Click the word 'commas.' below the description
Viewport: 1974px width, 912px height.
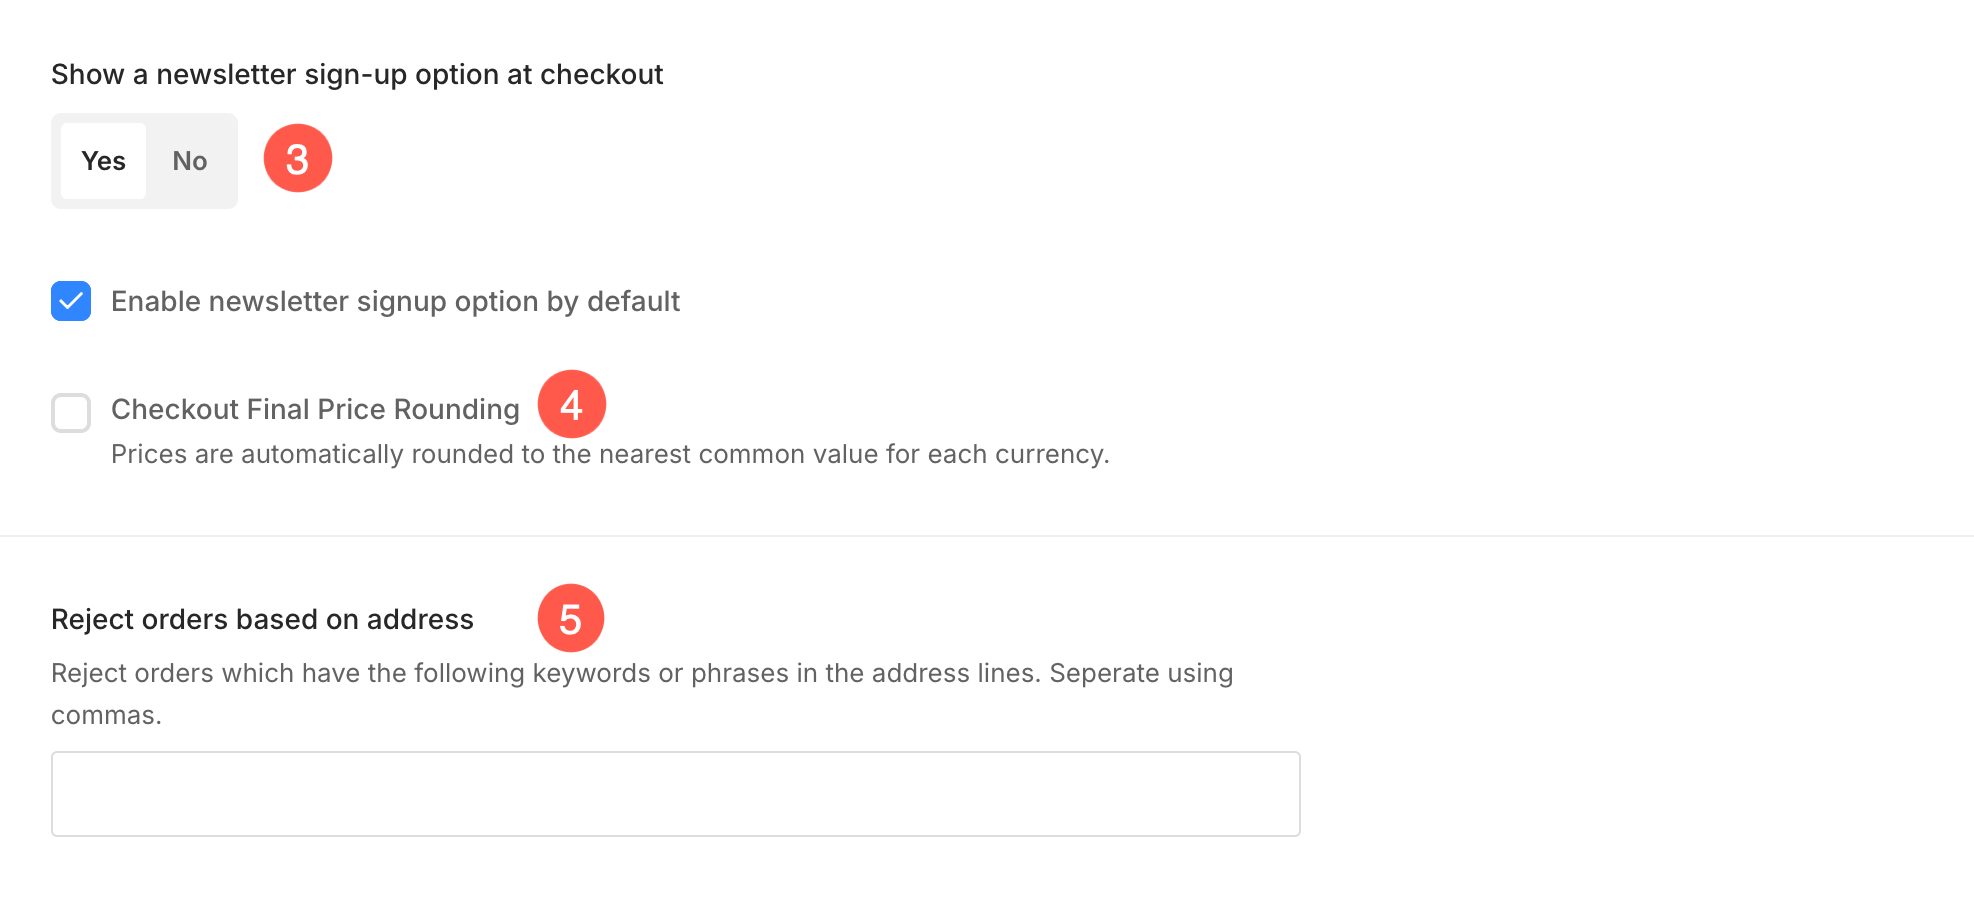106,716
